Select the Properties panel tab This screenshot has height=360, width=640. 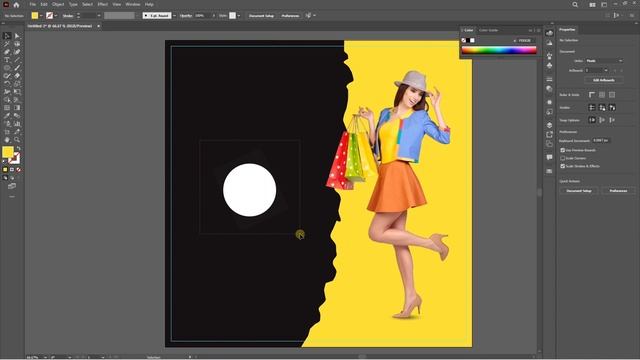[x=567, y=30]
